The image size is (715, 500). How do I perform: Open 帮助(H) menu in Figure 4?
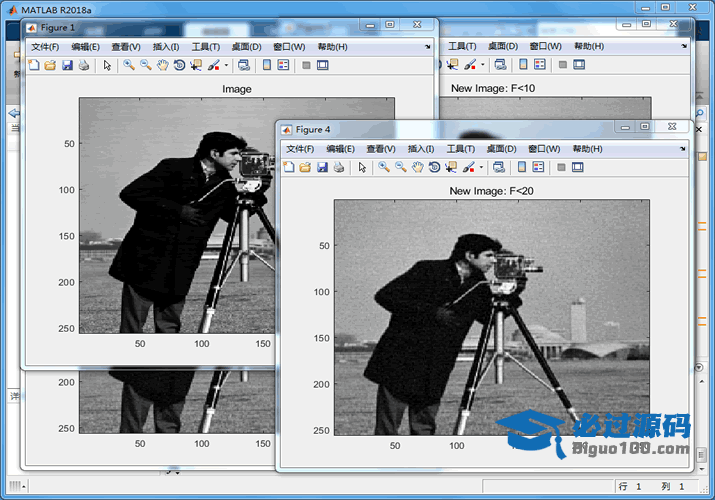click(587, 148)
